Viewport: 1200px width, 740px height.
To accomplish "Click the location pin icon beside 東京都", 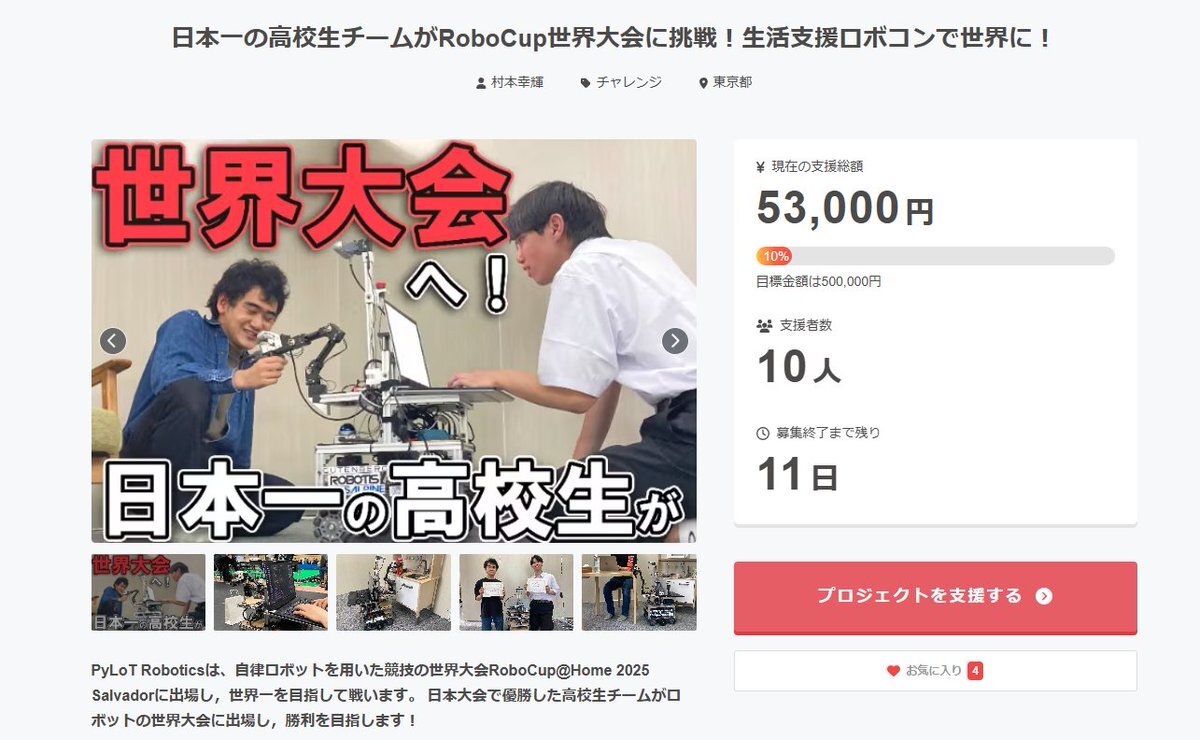I will coord(703,83).
